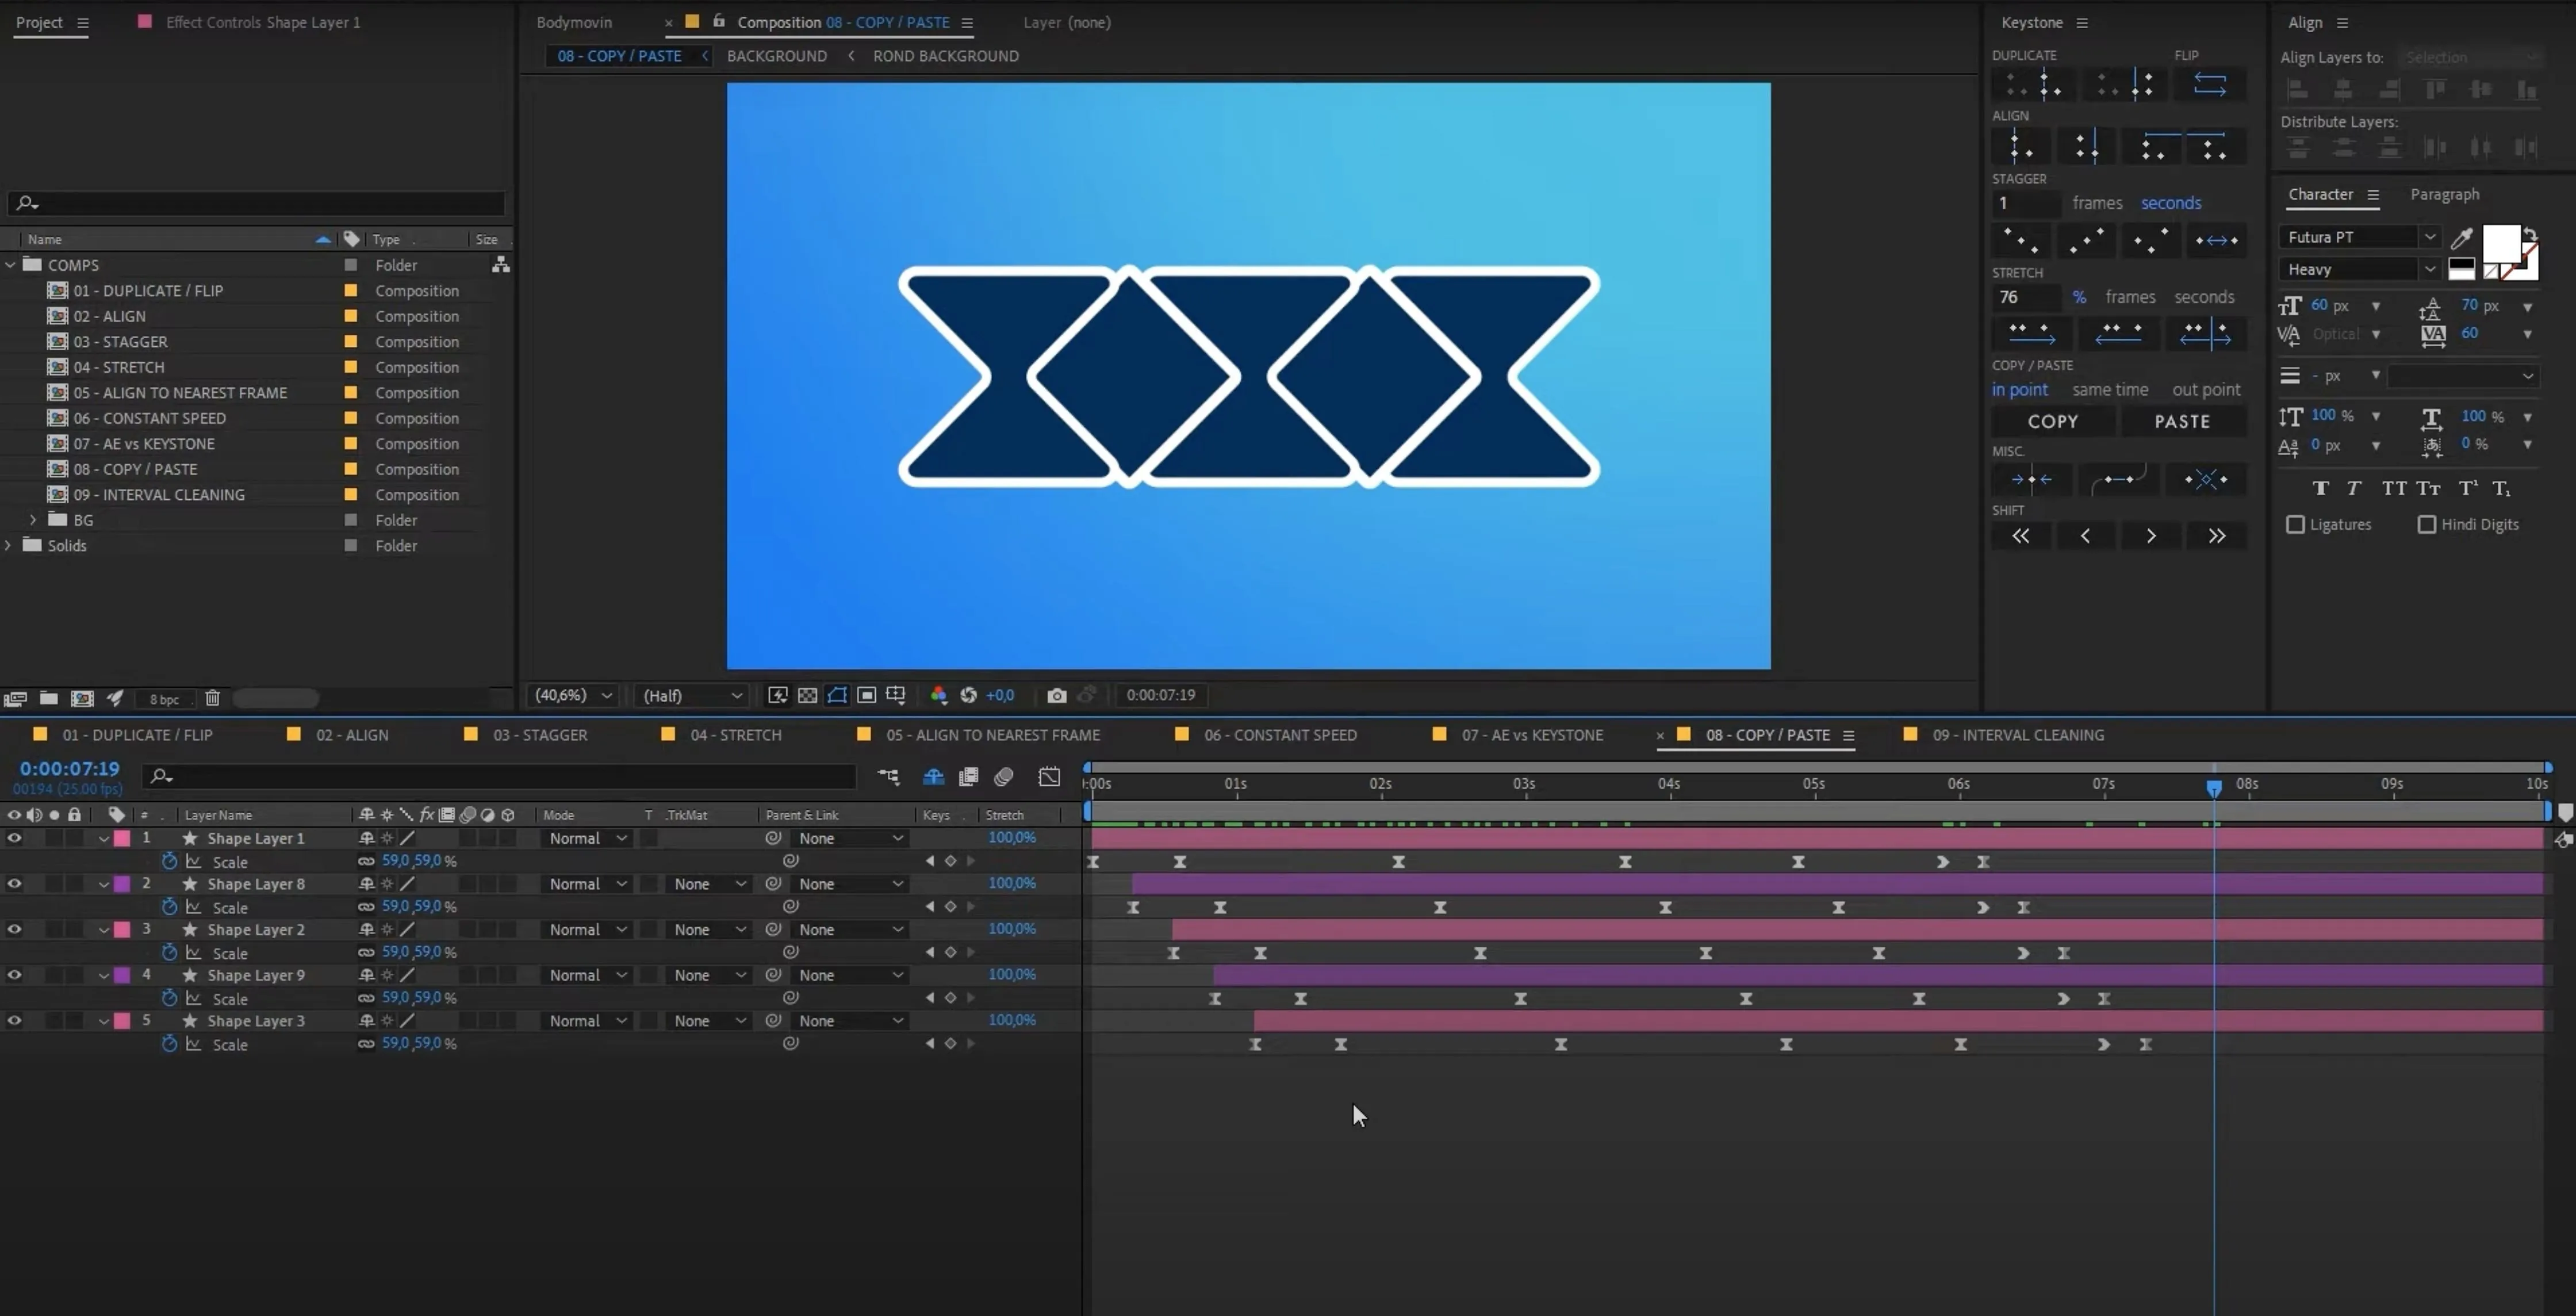Open the Heavy font style dropdown

(2361, 269)
